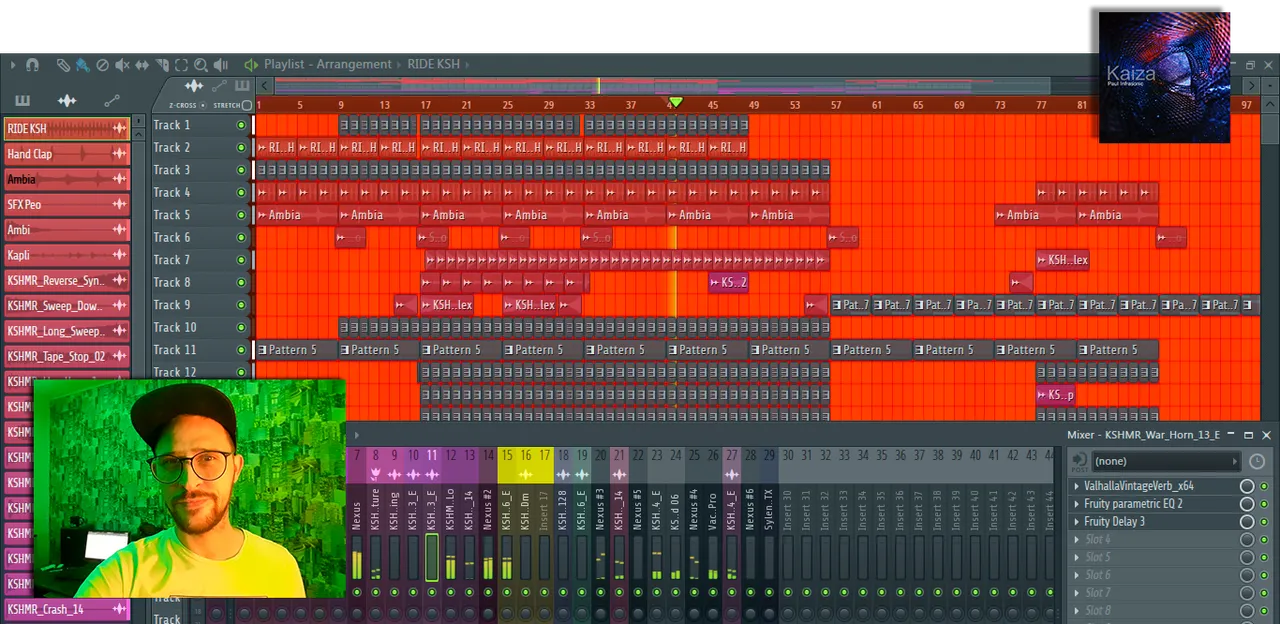The image size is (1280, 624).
Task: Click waveform icon above Z-CROSS label
Action: (194, 87)
